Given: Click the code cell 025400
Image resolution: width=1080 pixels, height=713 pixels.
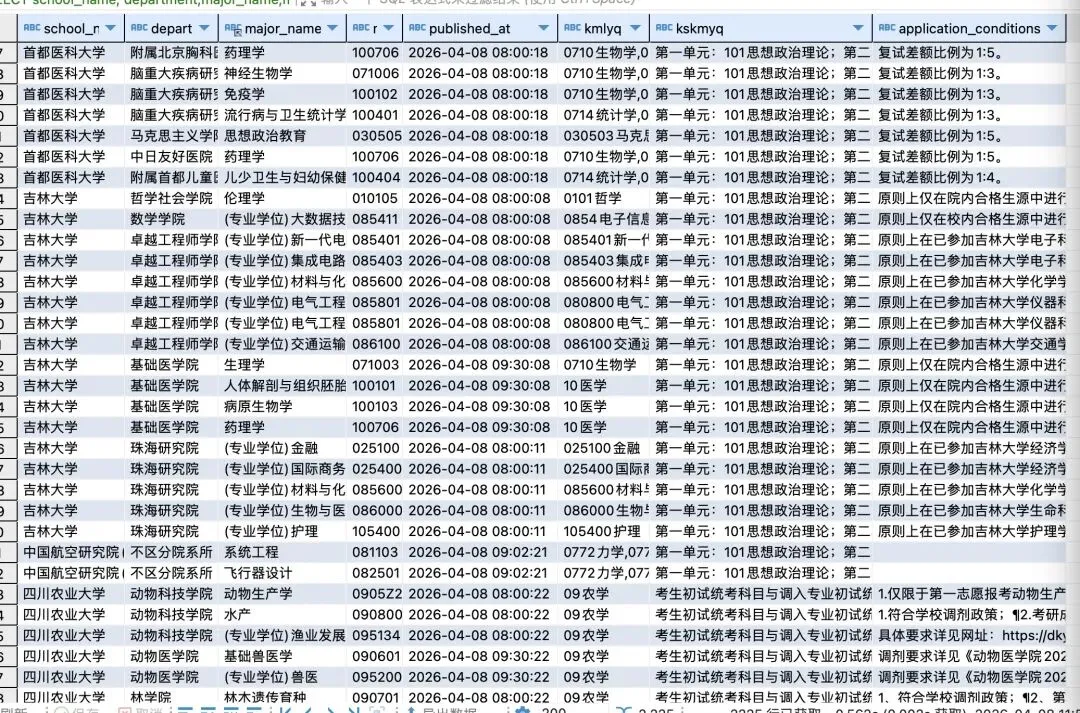Looking at the screenshot, I should coord(375,468).
